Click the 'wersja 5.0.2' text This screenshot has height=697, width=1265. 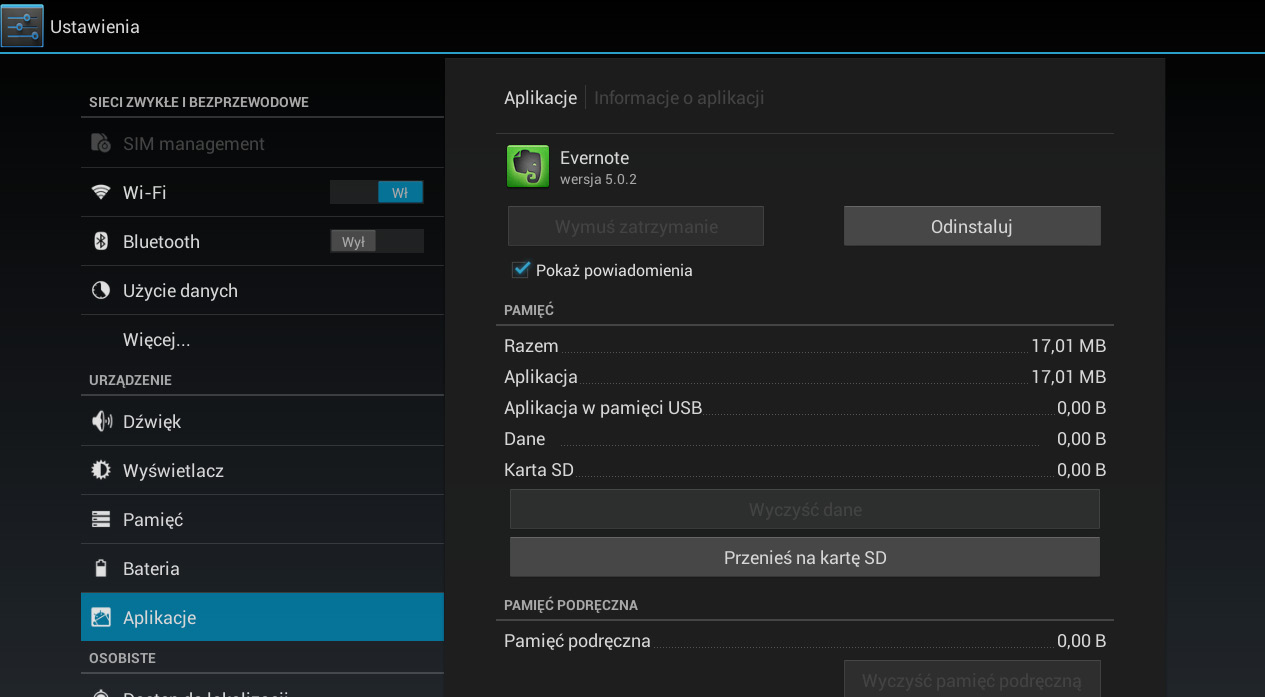(598, 180)
